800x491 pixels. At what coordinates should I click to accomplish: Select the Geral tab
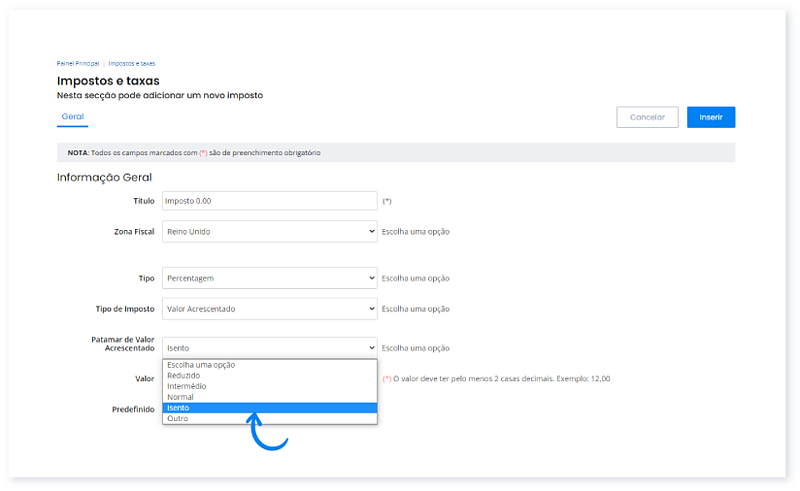72,117
